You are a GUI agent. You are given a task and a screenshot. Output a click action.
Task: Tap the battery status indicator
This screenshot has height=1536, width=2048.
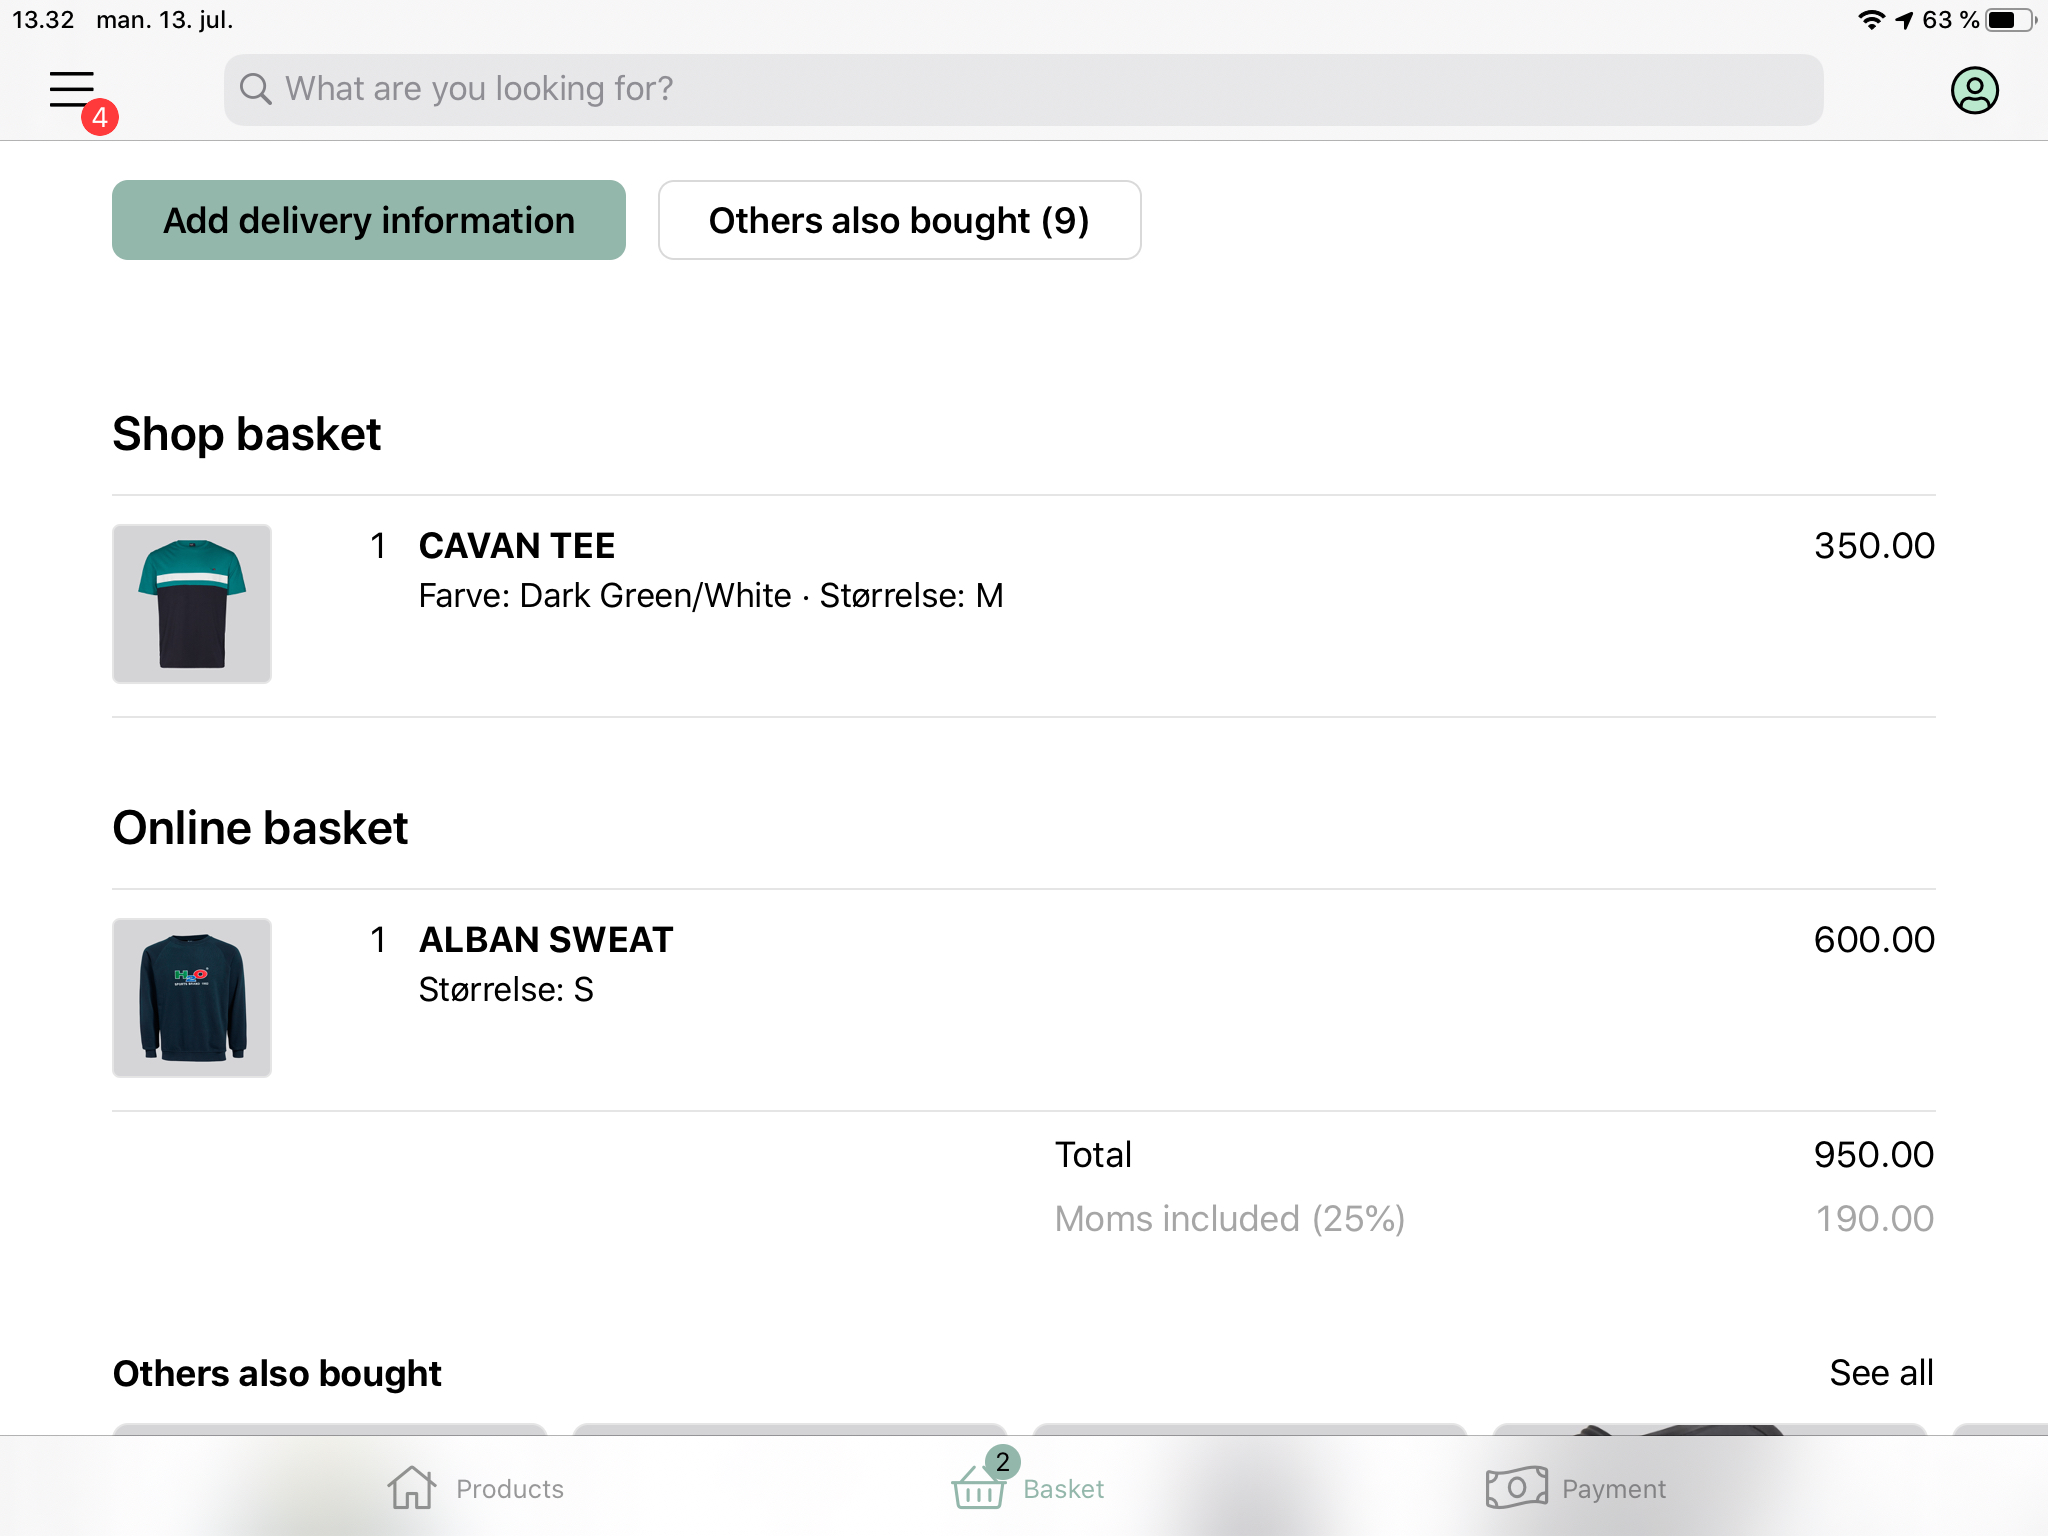click(2008, 20)
